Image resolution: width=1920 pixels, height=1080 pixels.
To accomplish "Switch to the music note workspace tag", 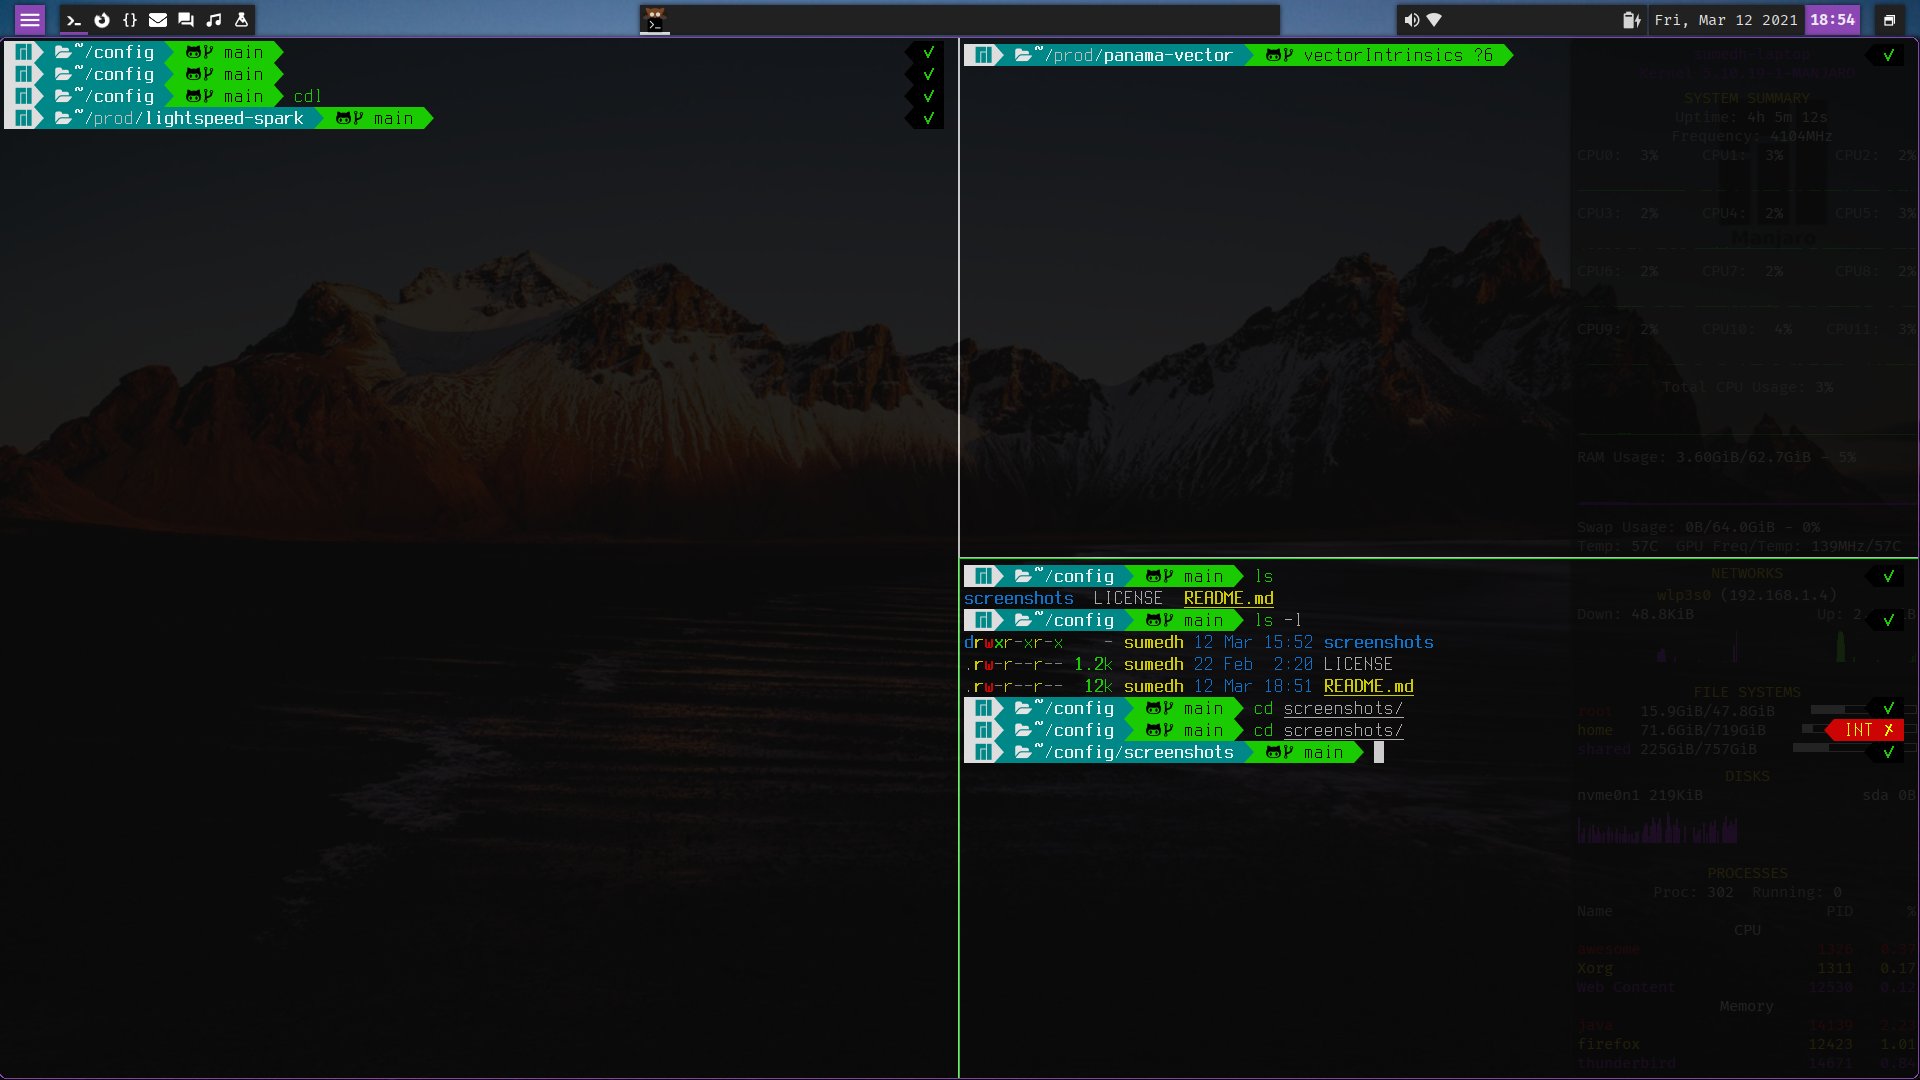I will (x=214, y=20).
